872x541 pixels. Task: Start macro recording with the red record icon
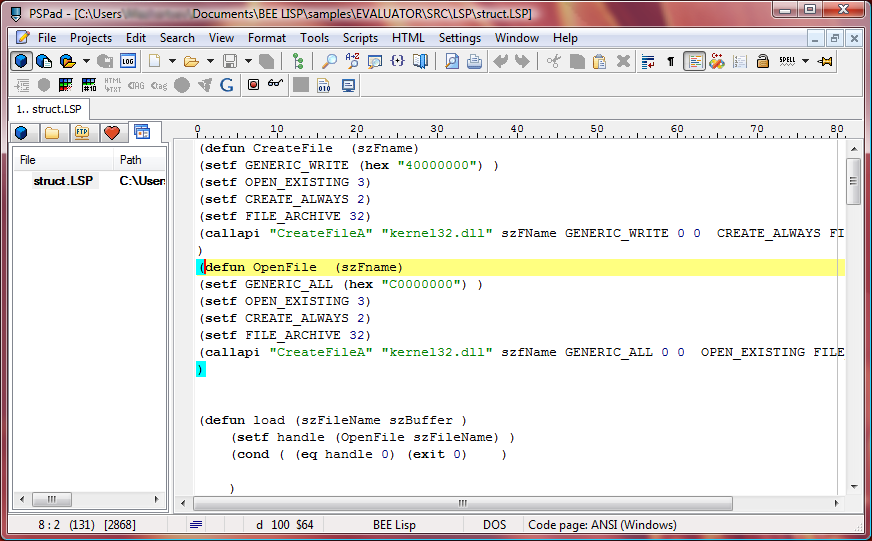253,85
